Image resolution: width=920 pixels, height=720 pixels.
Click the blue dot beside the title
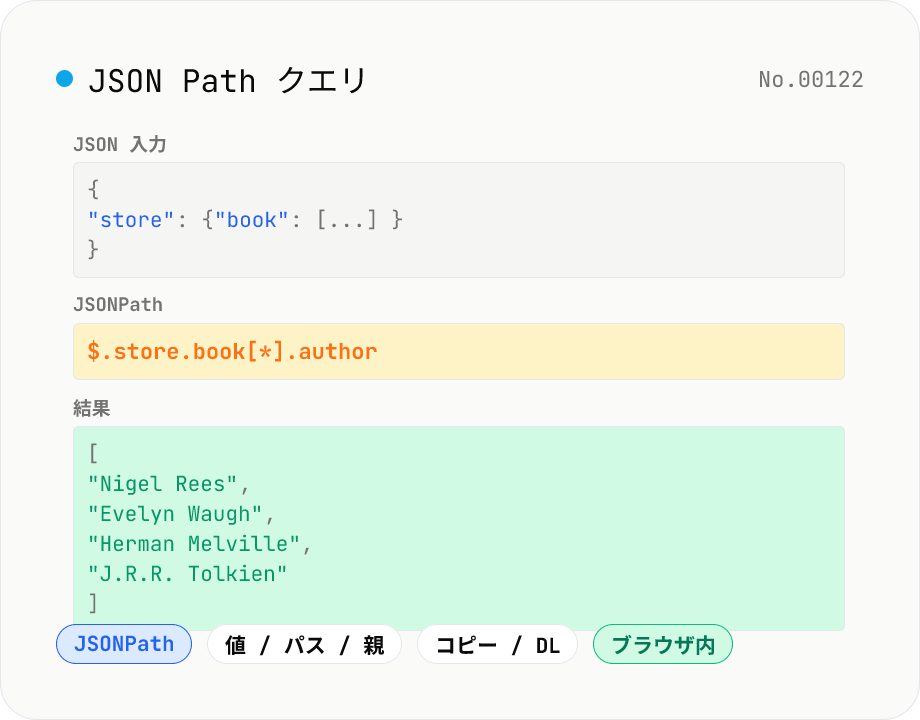pos(65,78)
